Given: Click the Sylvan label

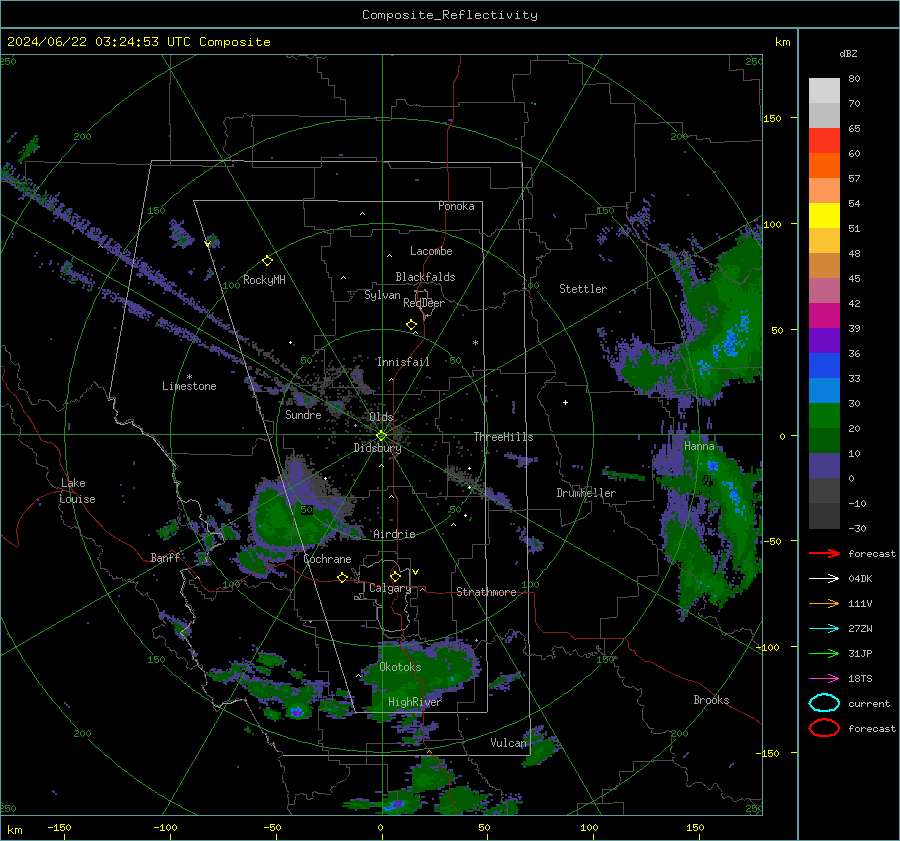Looking at the screenshot, I should click(x=382, y=295).
